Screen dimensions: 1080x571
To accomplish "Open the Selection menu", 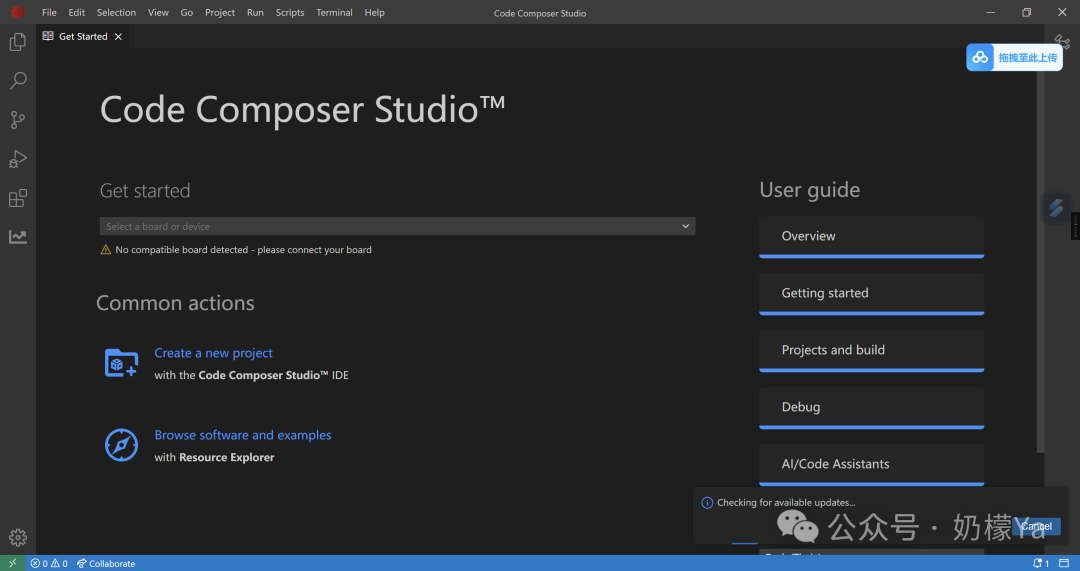I will 116,12.
